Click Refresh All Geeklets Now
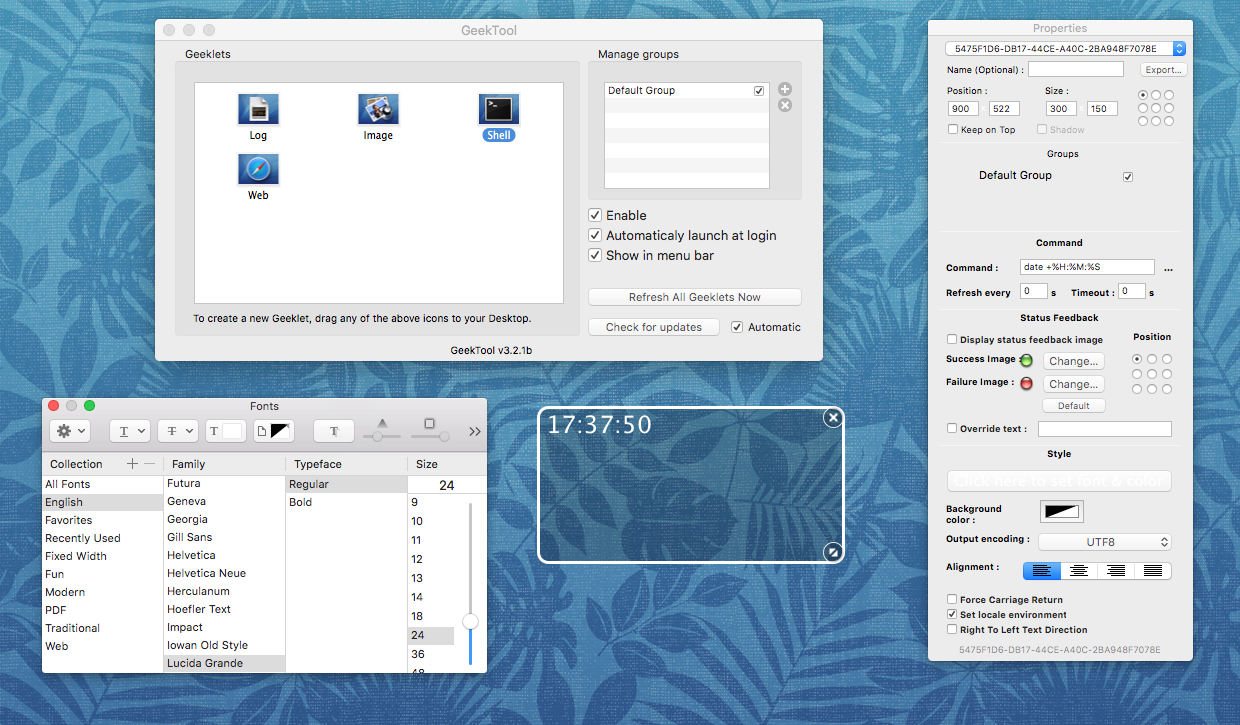1240x725 pixels. pos(694,296)
